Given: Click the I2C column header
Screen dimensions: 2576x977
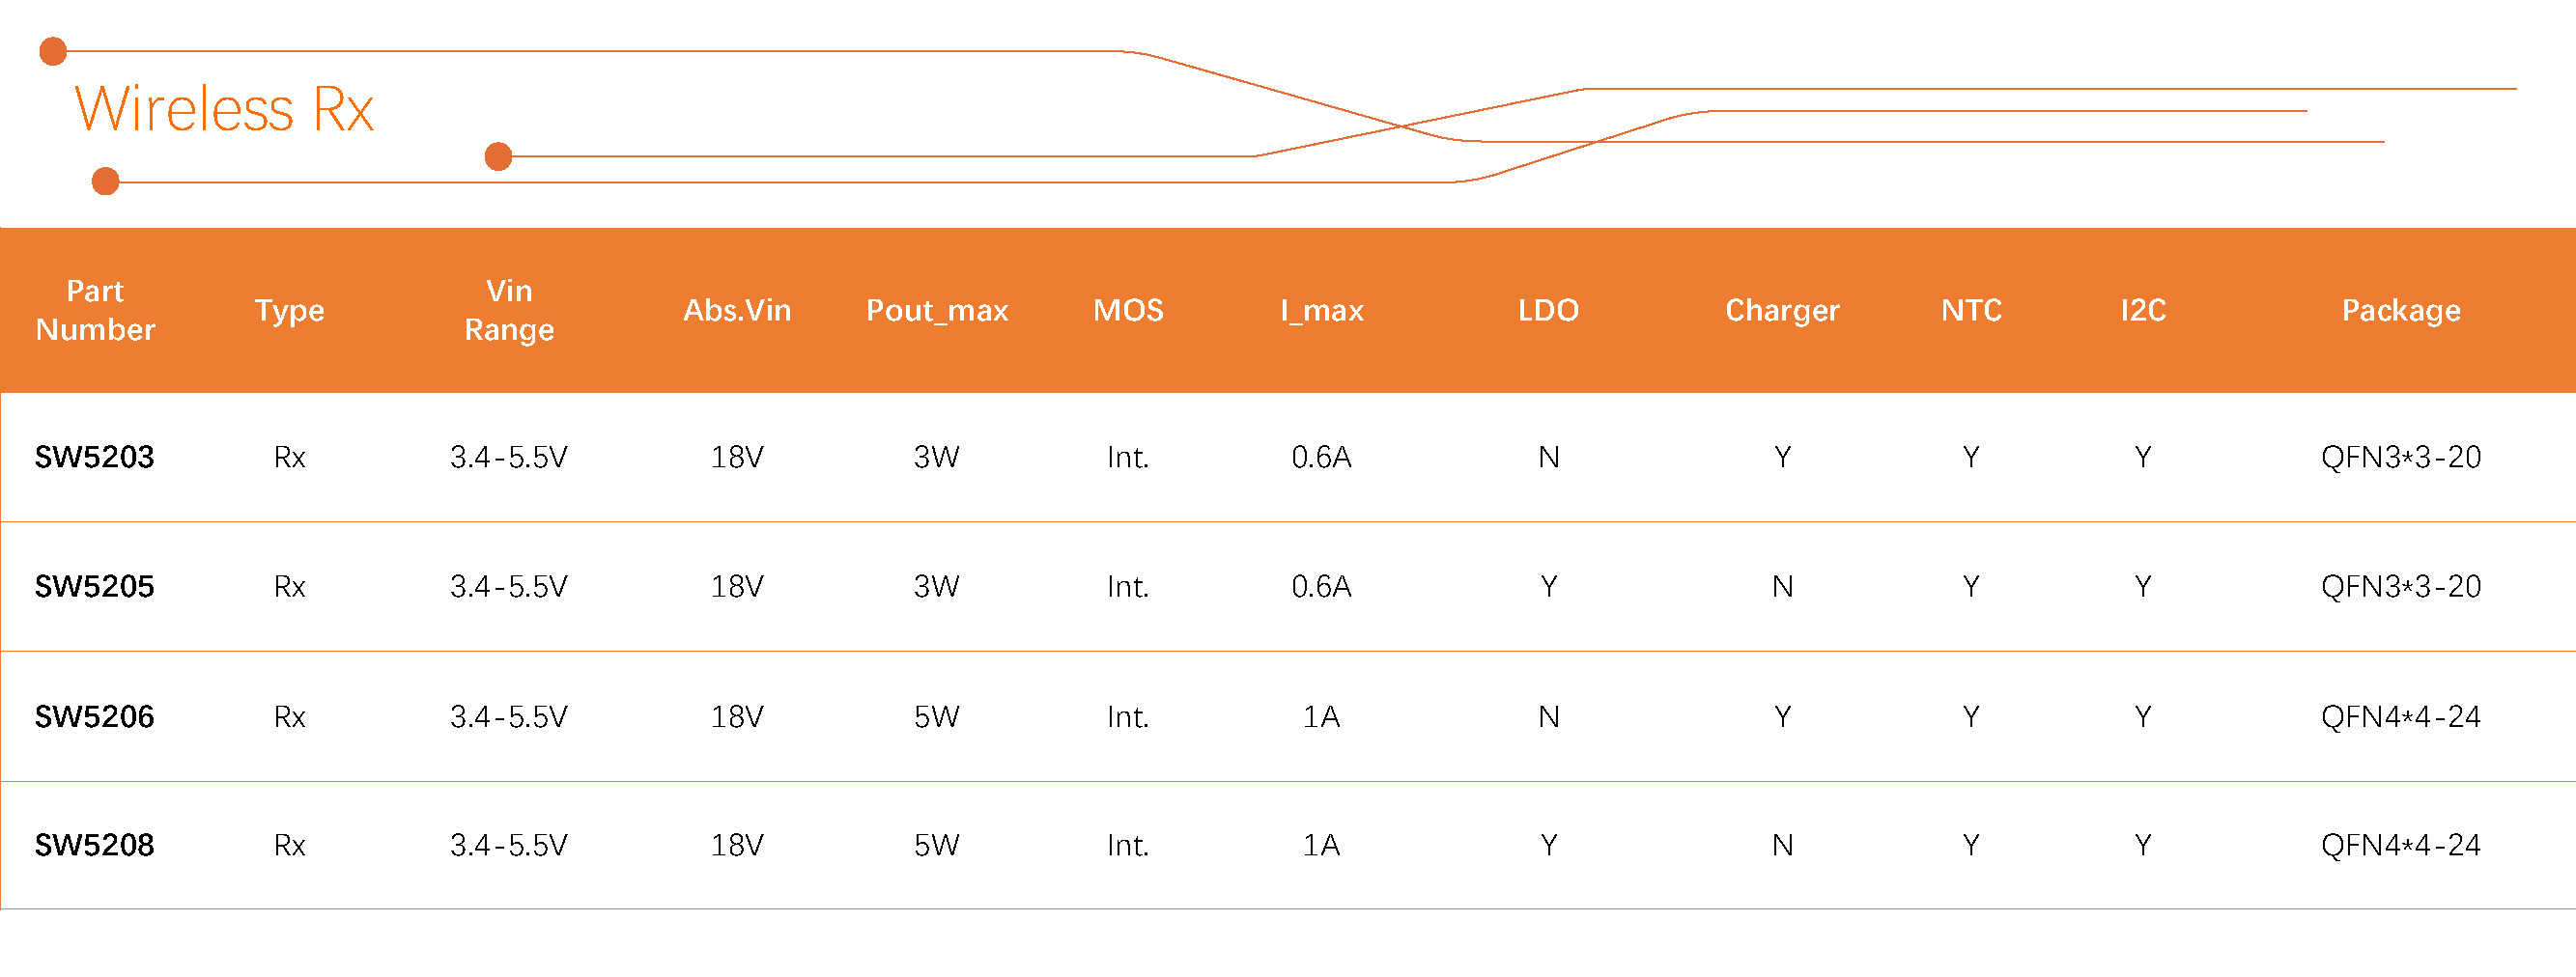Looking at the screenshot, I should click(2143, 310).
